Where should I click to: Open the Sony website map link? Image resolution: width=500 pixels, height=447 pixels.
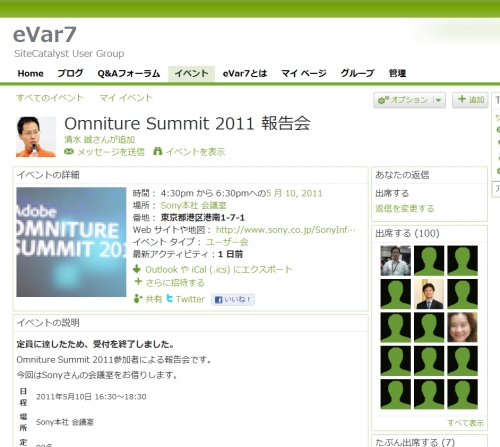(286, 230)
